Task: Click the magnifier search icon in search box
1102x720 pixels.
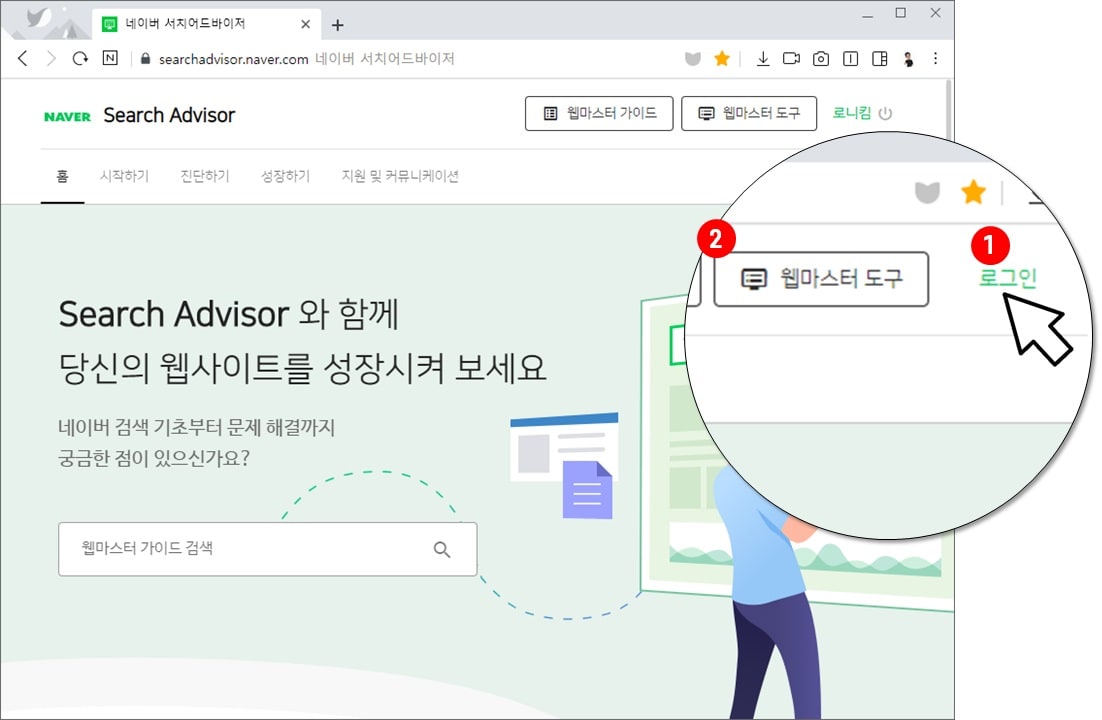Action: pos(442,549)
